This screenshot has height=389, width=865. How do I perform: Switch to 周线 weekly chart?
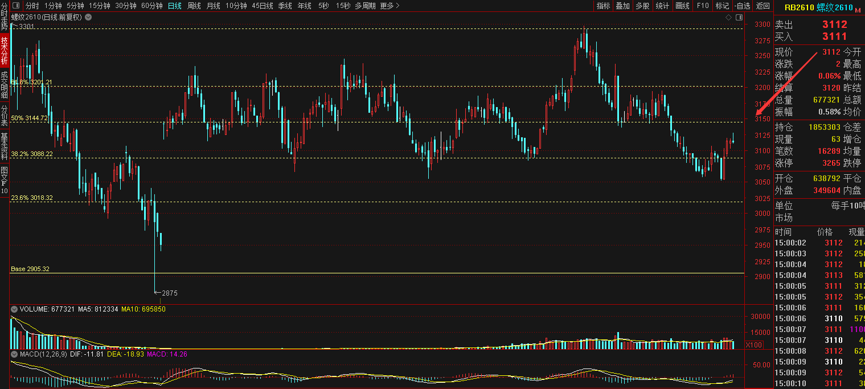pyautogui.click(x=194, y=6)
